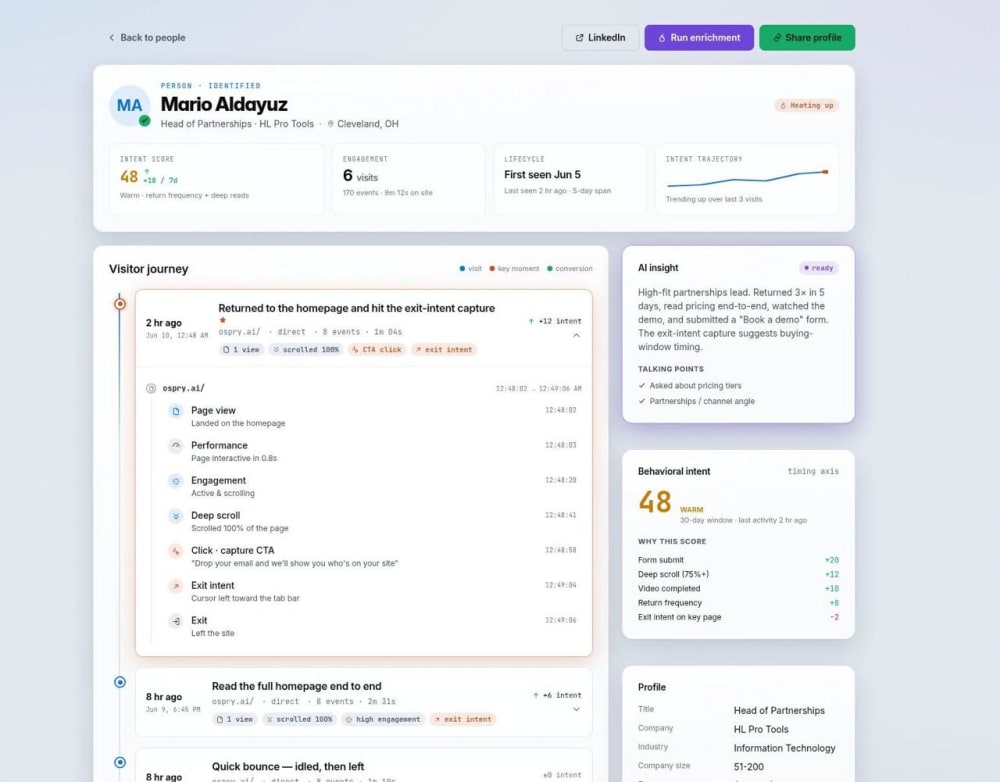Click the CTA click tag

[x=377, y=350]
